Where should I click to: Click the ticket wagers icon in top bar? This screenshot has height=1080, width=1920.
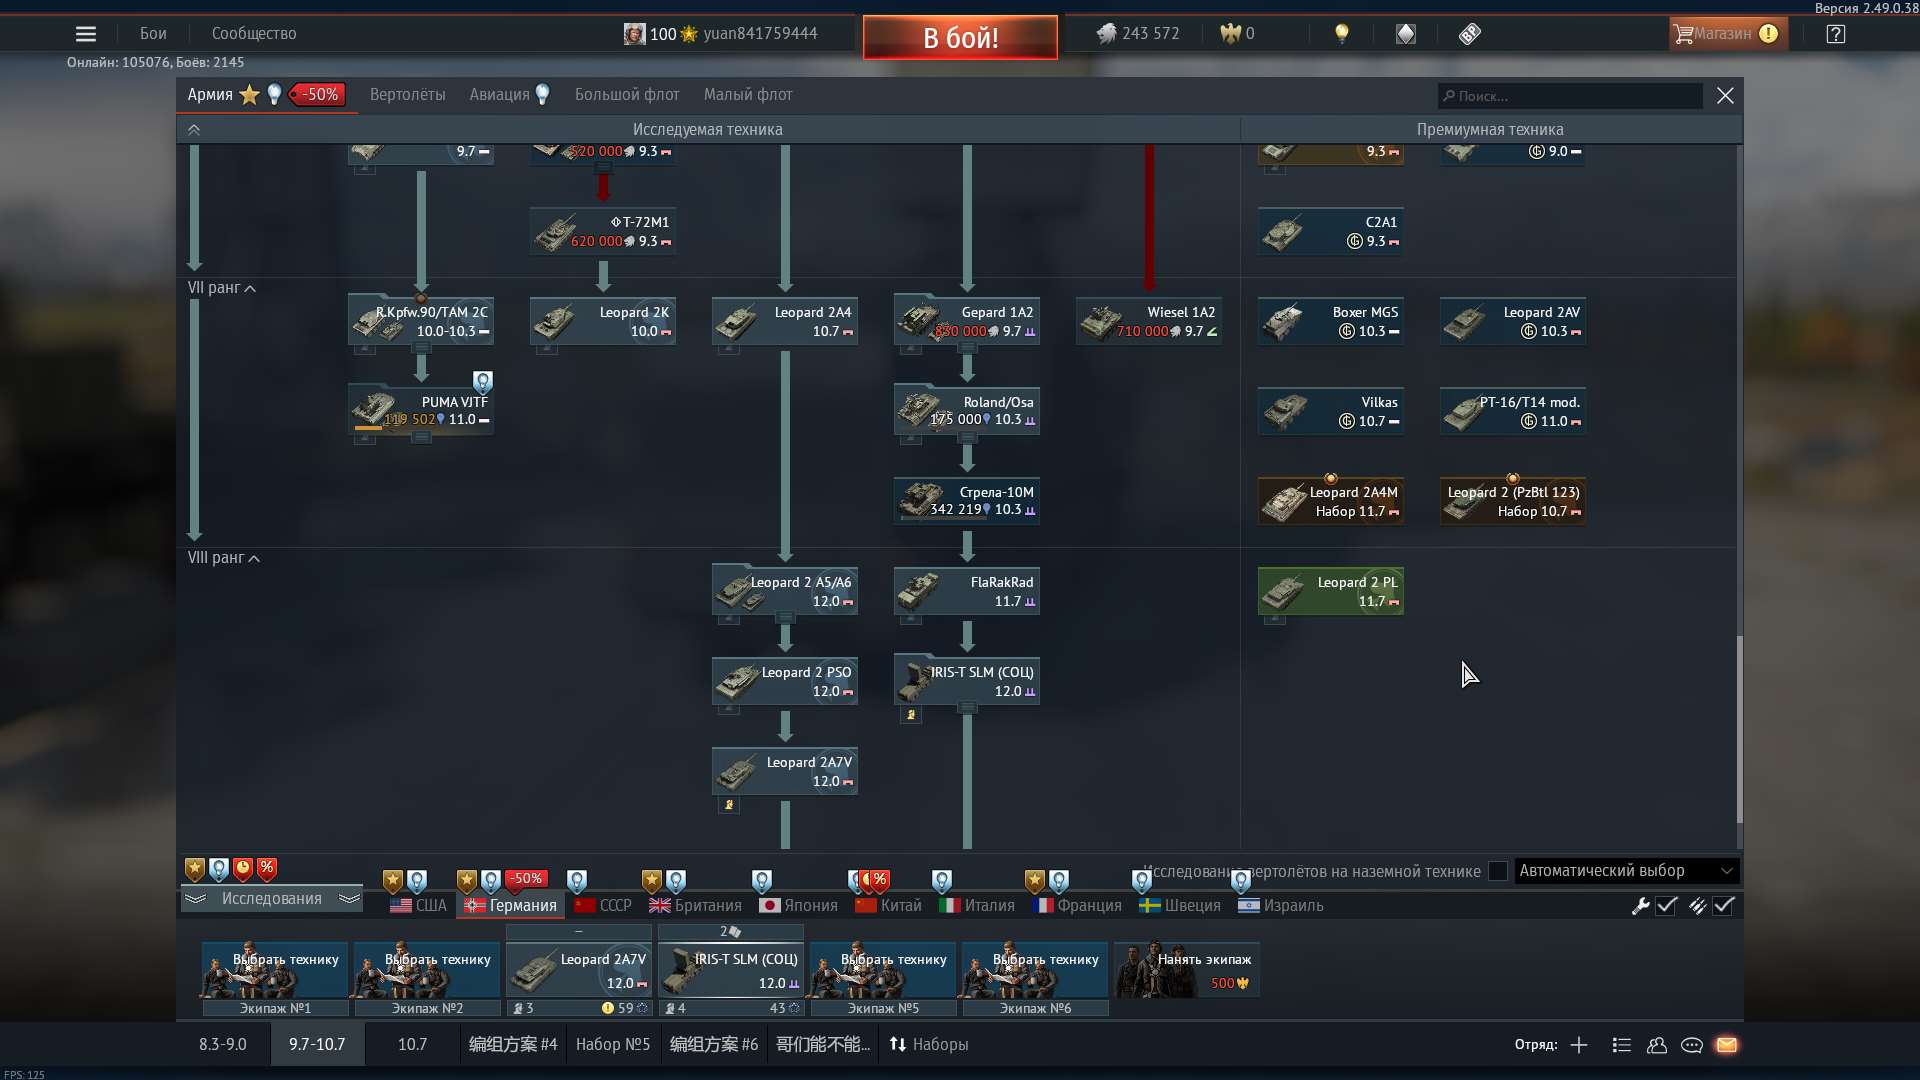point(1469,34)
